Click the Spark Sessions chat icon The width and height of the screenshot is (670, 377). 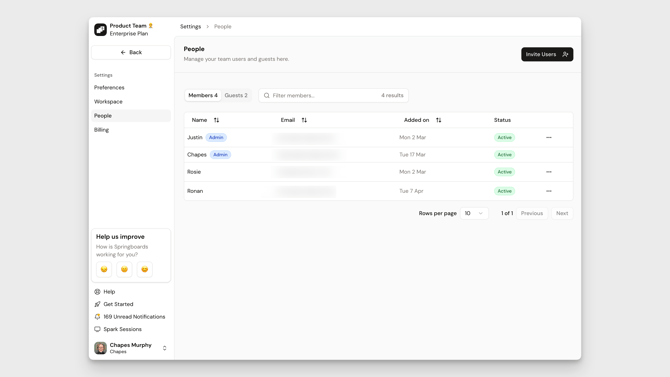[97, 329]
